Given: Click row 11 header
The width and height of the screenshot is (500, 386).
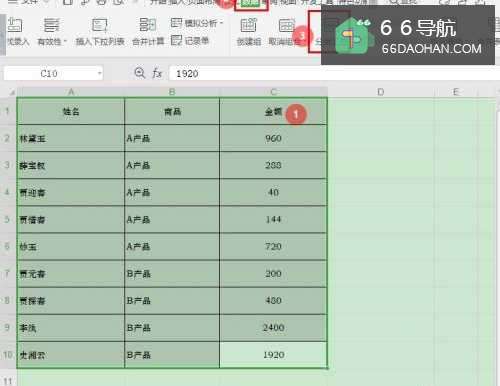Looking at the screenshot, I should [8, 380].
